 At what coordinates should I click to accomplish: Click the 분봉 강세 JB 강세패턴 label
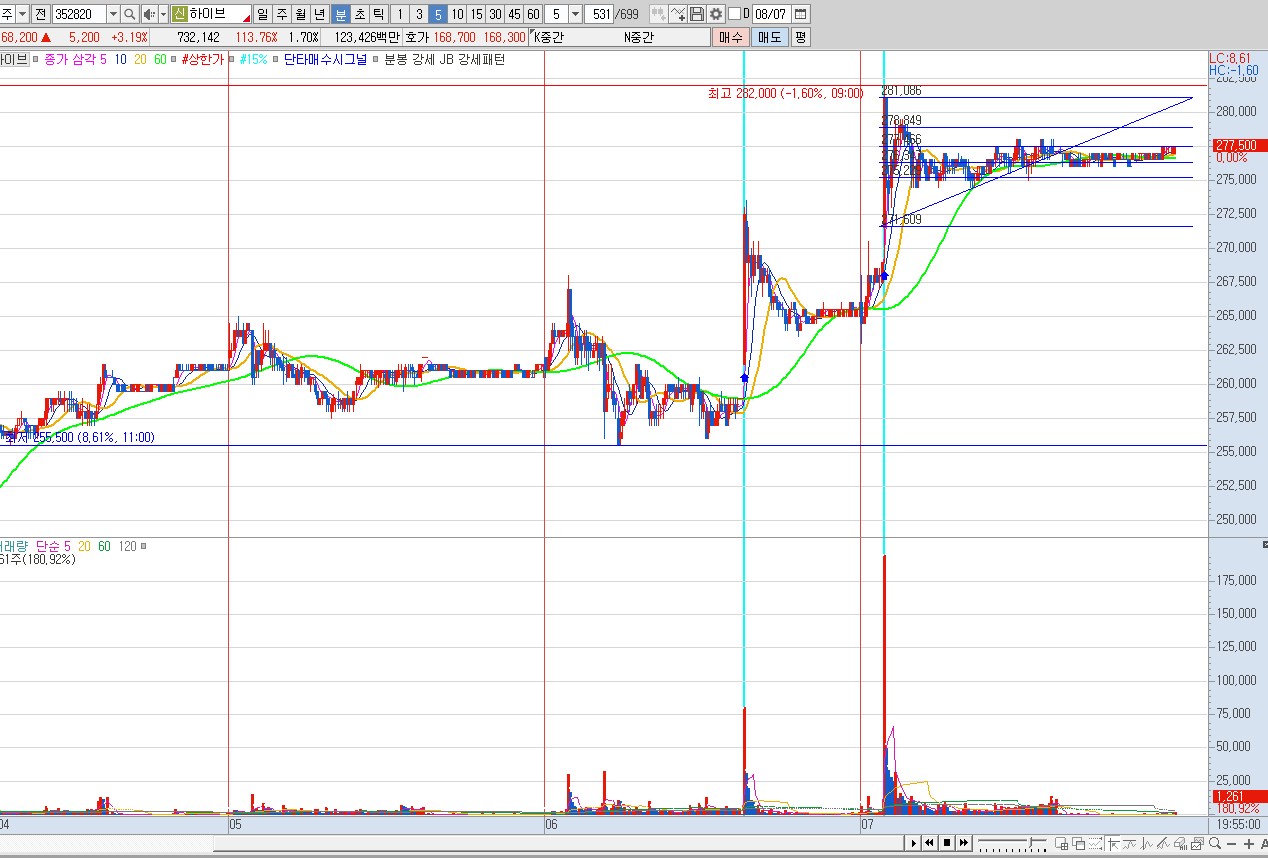pos(444,60)
